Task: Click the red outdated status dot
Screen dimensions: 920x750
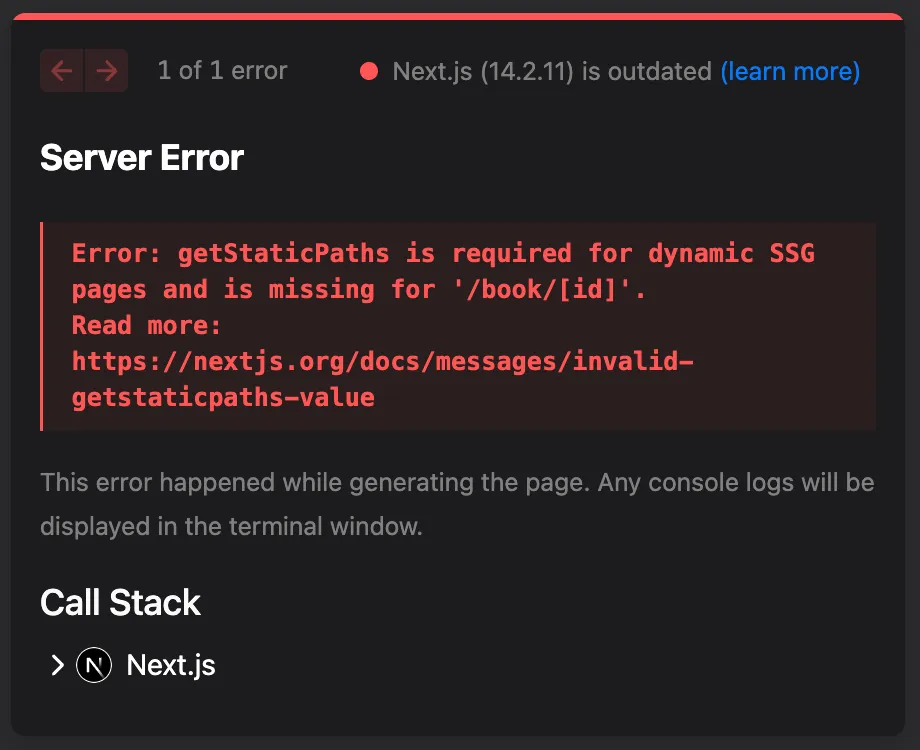Action: (x=369, y=72)
